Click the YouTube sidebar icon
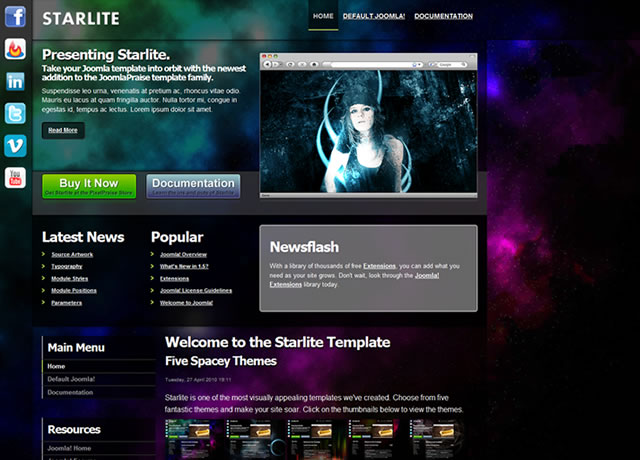 [x=15, y=178]
